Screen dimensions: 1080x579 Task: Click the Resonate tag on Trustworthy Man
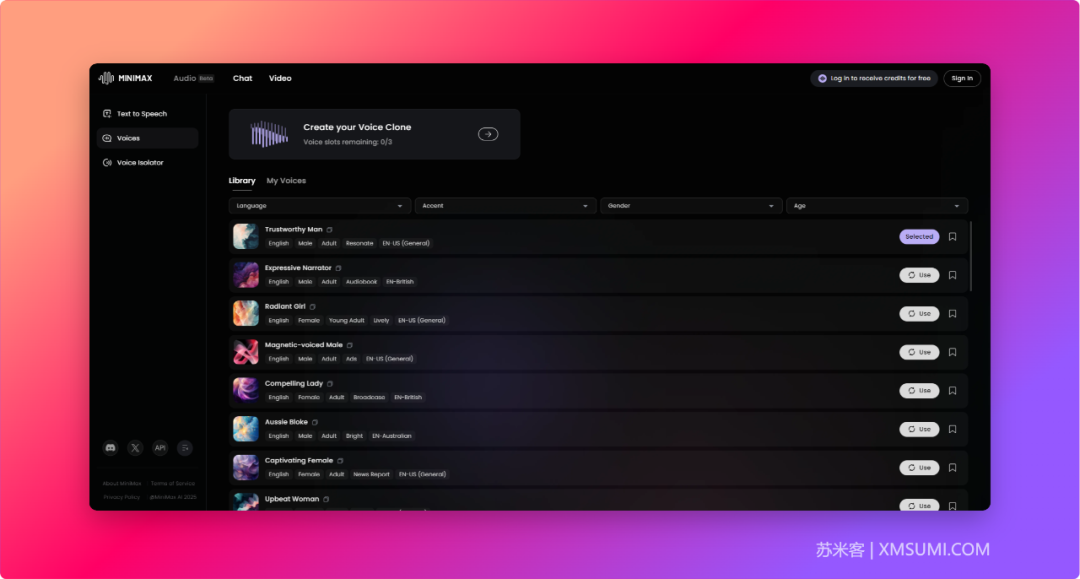360,244
